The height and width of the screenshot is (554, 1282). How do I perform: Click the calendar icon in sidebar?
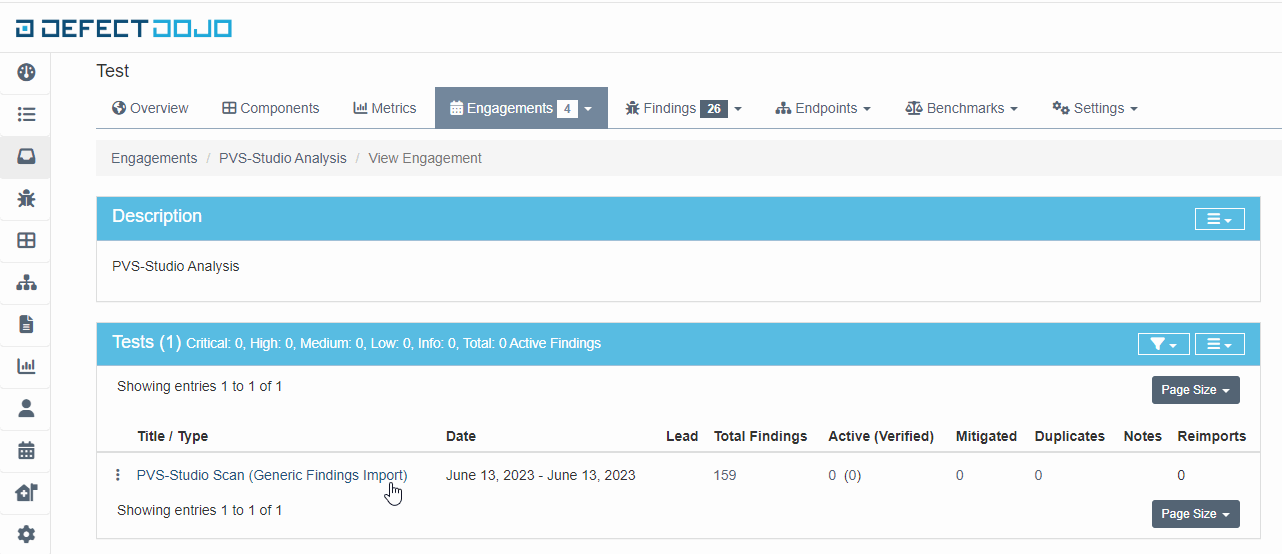click(26, 450)
